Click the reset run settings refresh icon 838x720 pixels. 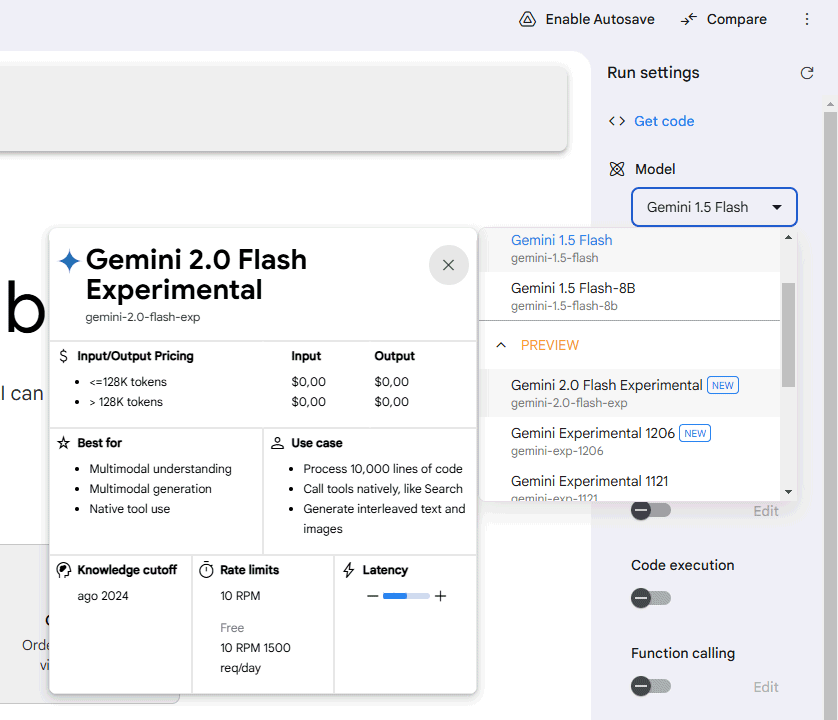coord(807,73)
